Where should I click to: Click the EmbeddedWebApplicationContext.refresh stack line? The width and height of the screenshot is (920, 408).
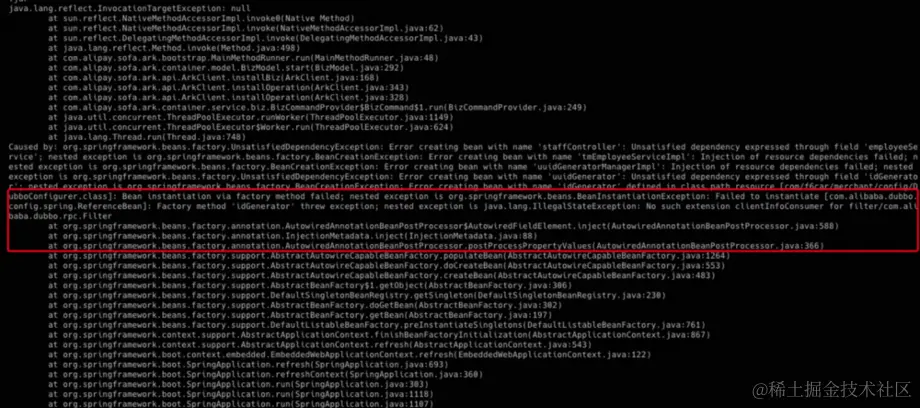point(349,354)
